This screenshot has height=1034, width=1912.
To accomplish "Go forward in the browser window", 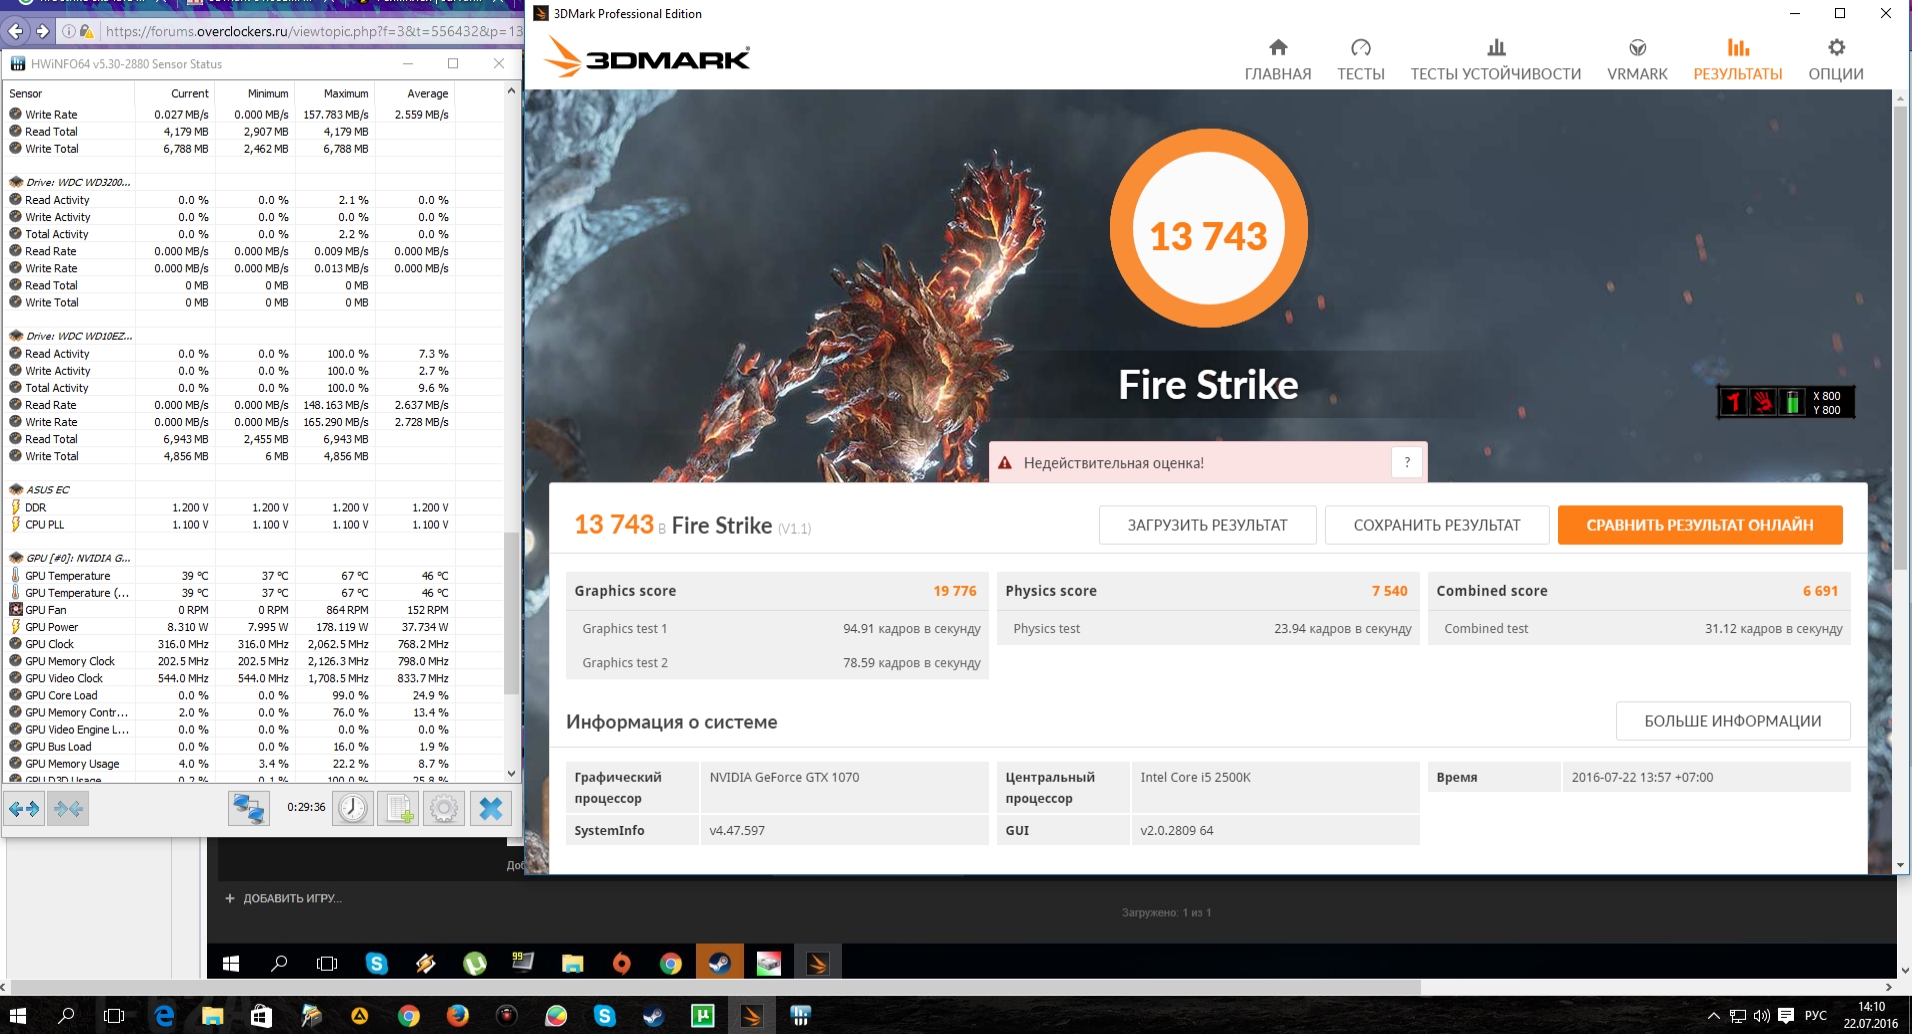I will pyautogui.click(x=42, y=31).
